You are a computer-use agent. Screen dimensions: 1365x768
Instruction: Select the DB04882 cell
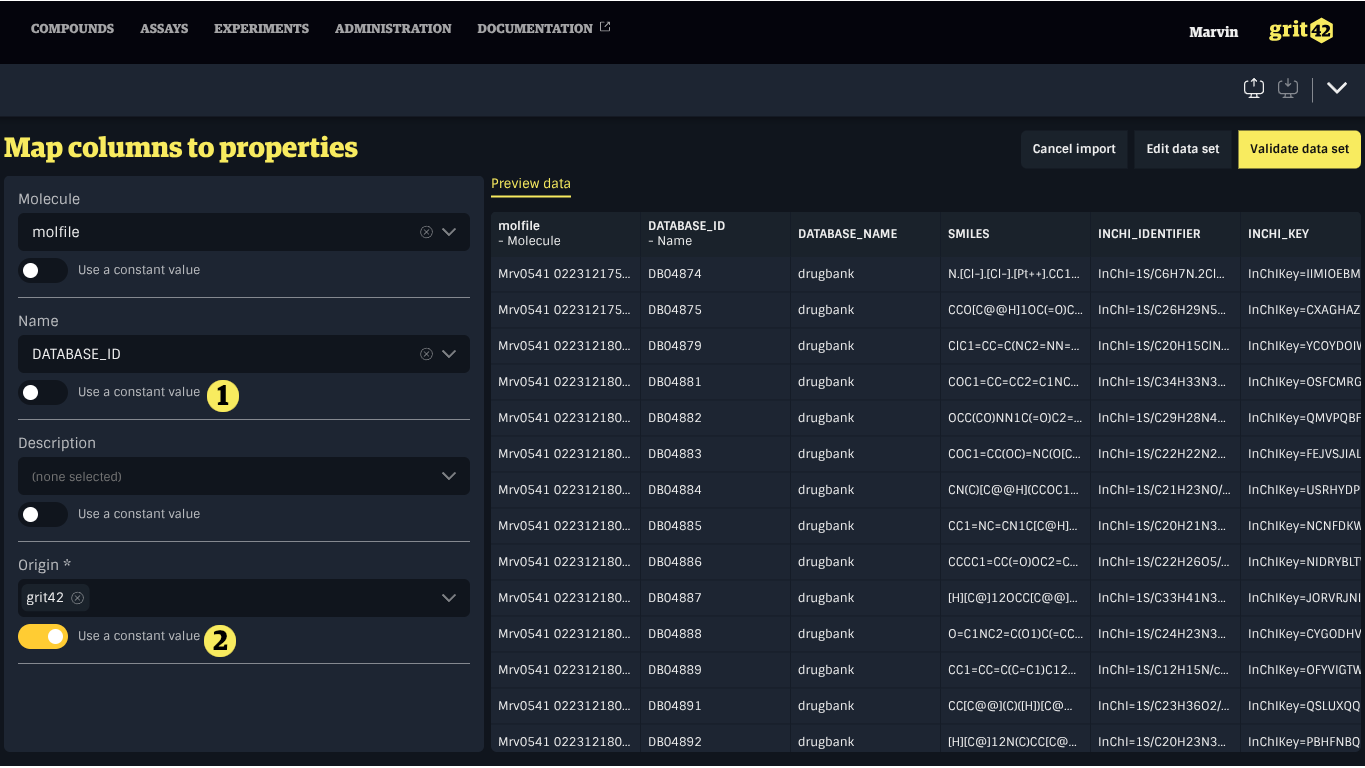click(715, 418)
